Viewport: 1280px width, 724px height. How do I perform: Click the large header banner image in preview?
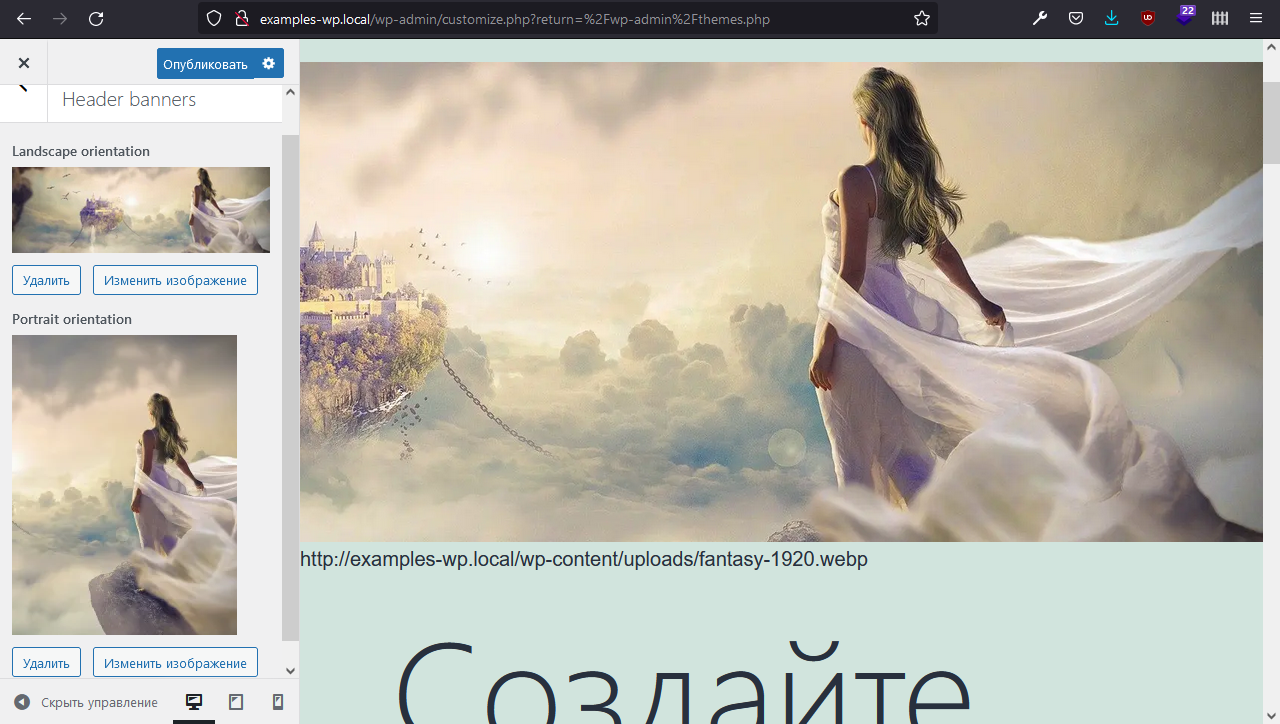pos(781,302)
